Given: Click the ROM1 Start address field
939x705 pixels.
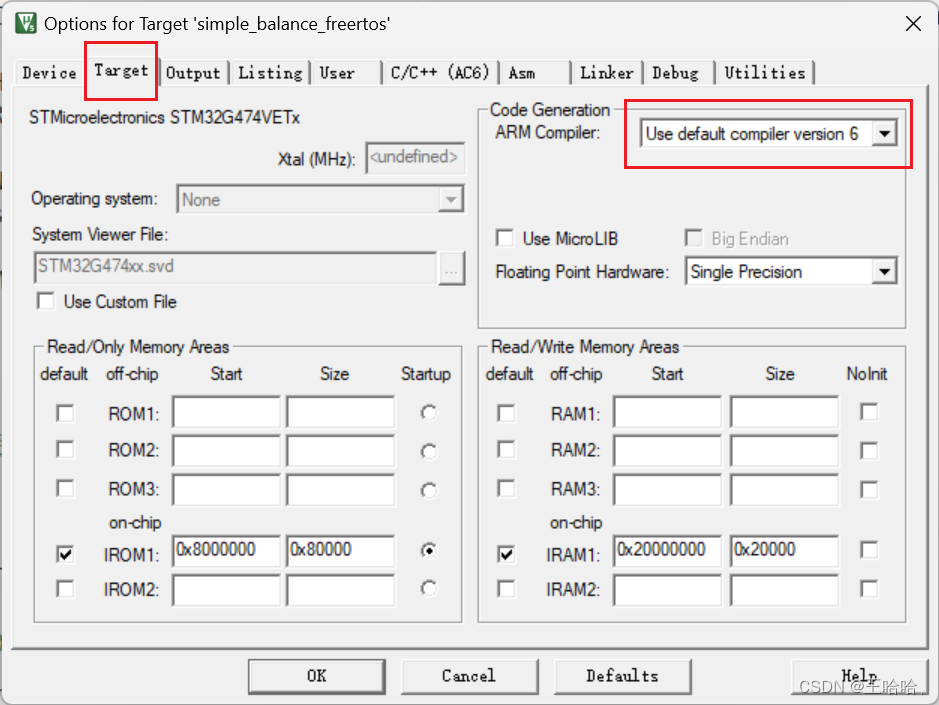Looking at the screenshot, I should click(226, 411).
